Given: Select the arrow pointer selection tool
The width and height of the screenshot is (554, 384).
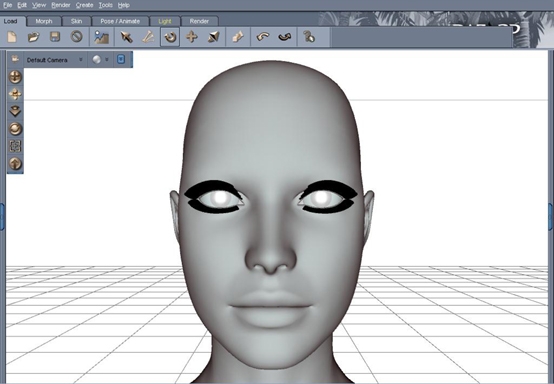Looking at the screenshot, I should click(126, 37).
